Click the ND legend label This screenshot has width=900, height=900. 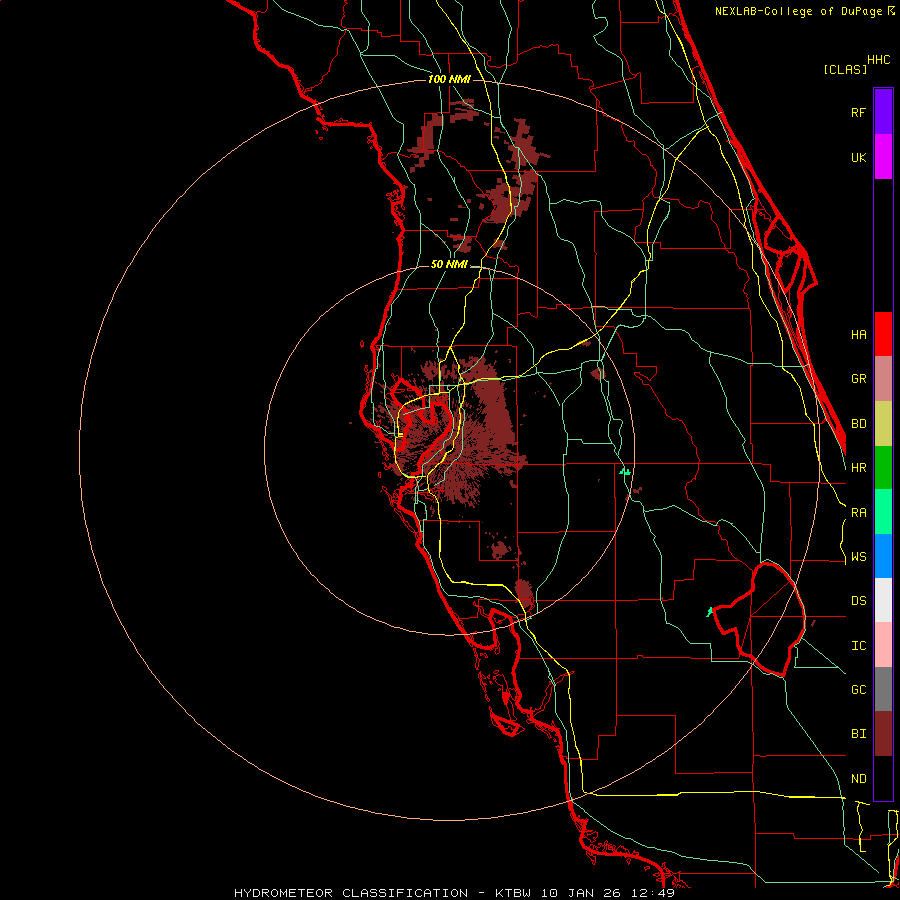click(x=858, y=779)
